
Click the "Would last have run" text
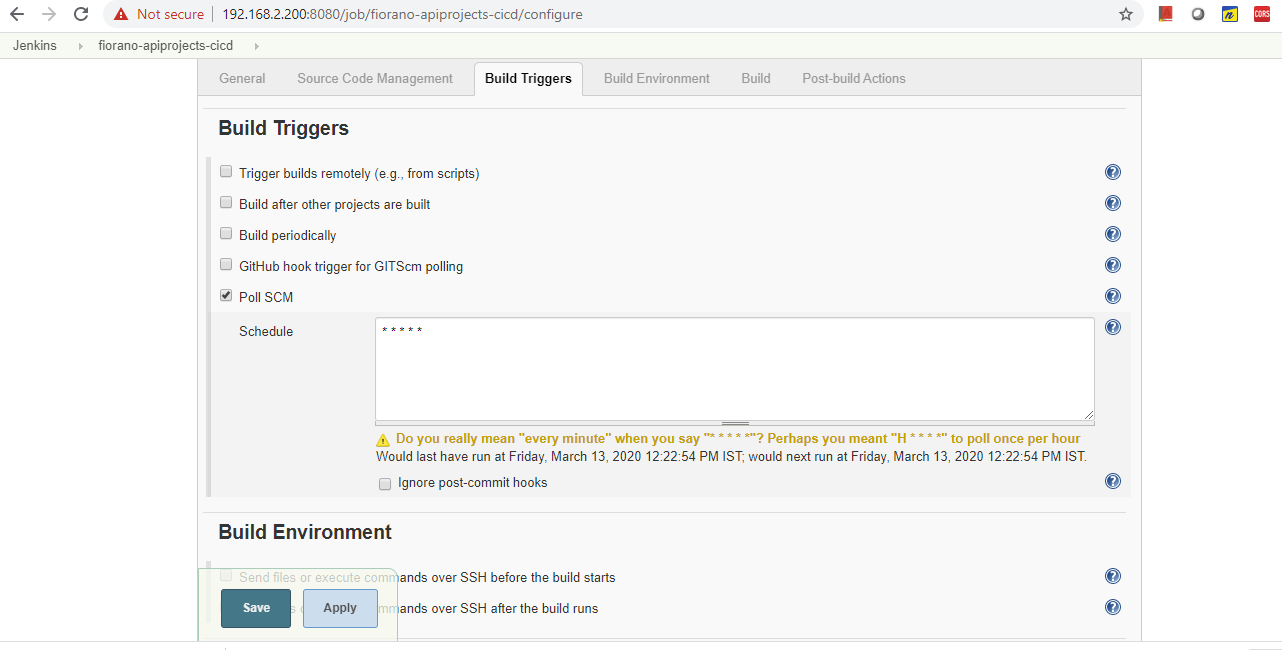731,456
